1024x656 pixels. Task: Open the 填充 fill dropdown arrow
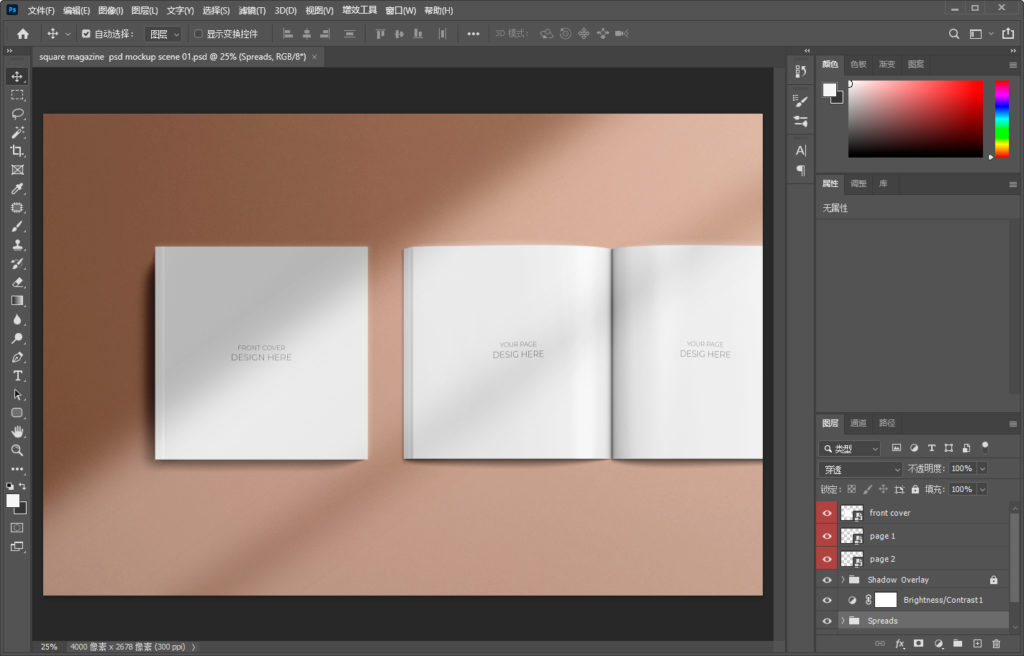pos(982,489)
